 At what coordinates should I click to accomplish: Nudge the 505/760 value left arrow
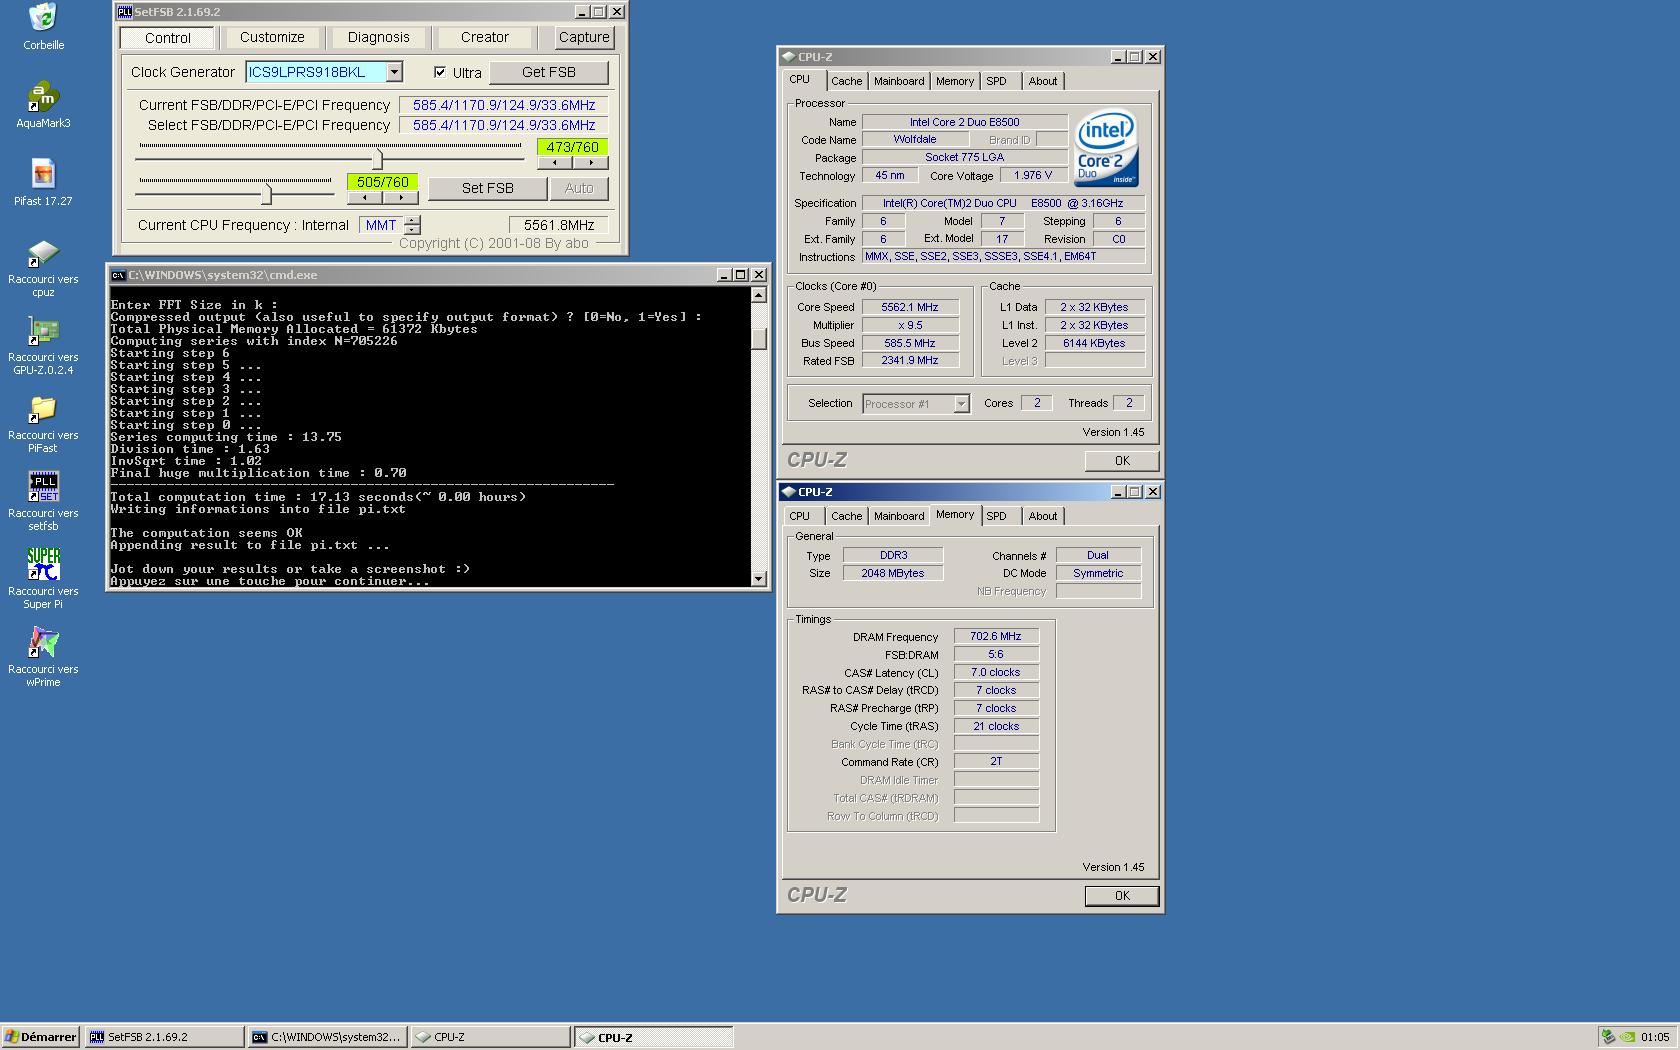click(365, 197)
